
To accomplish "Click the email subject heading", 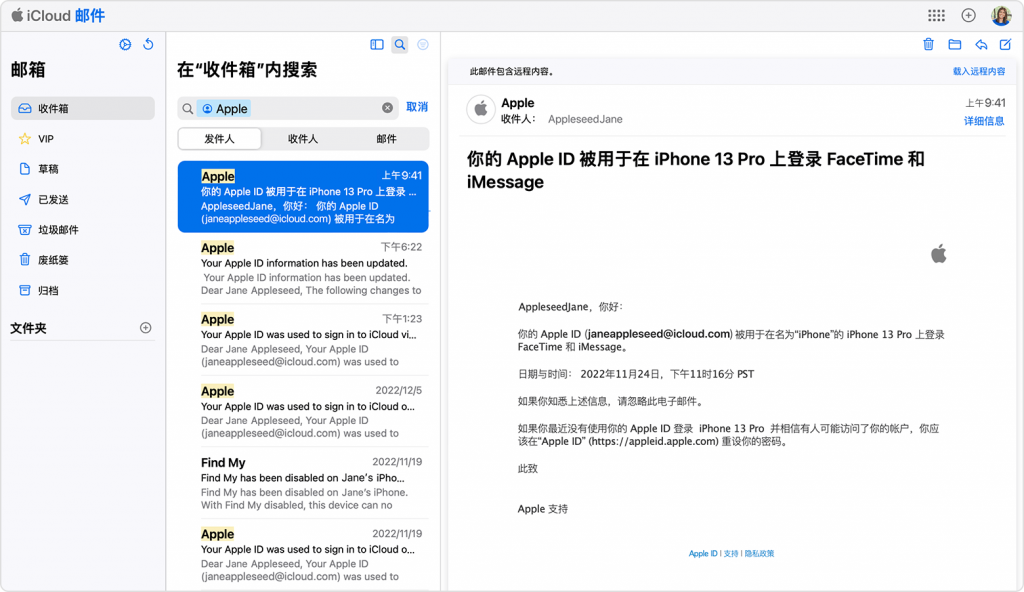I will point(696,170).
